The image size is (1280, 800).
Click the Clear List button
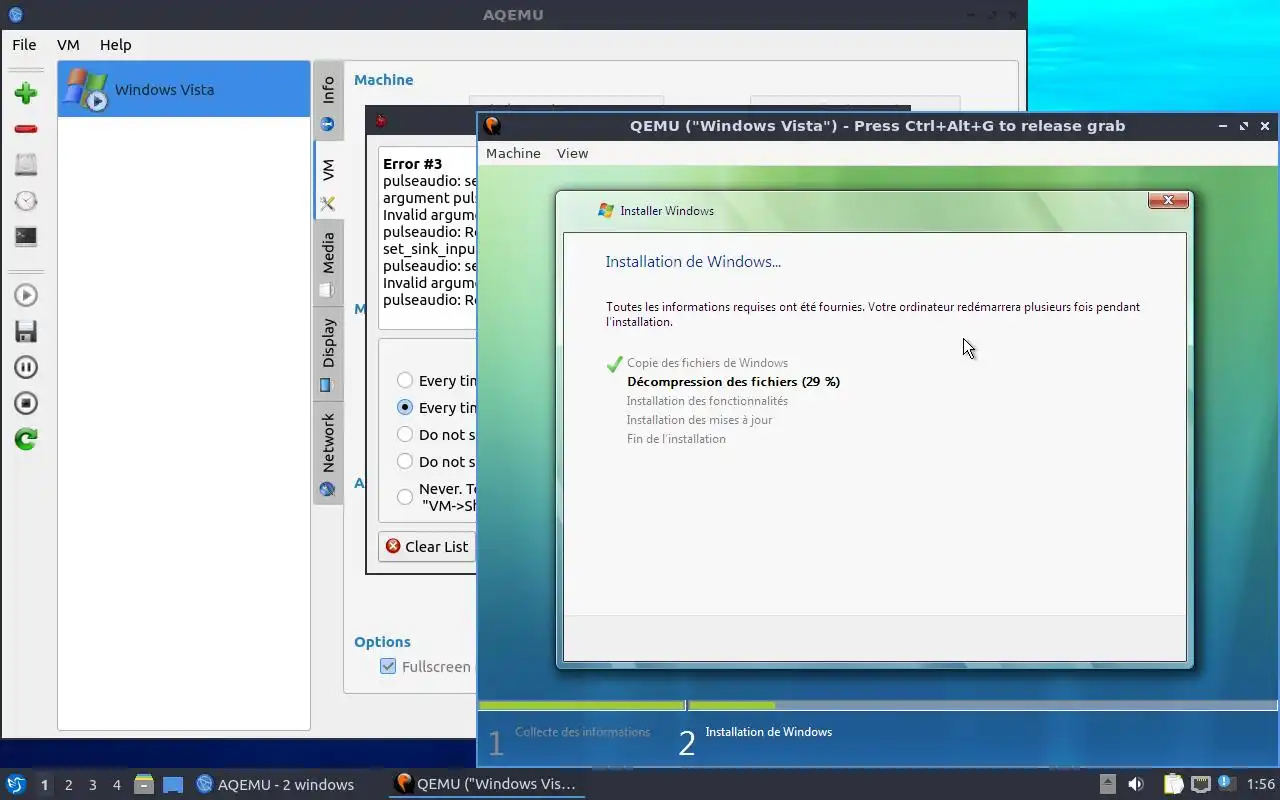[427, 546]
